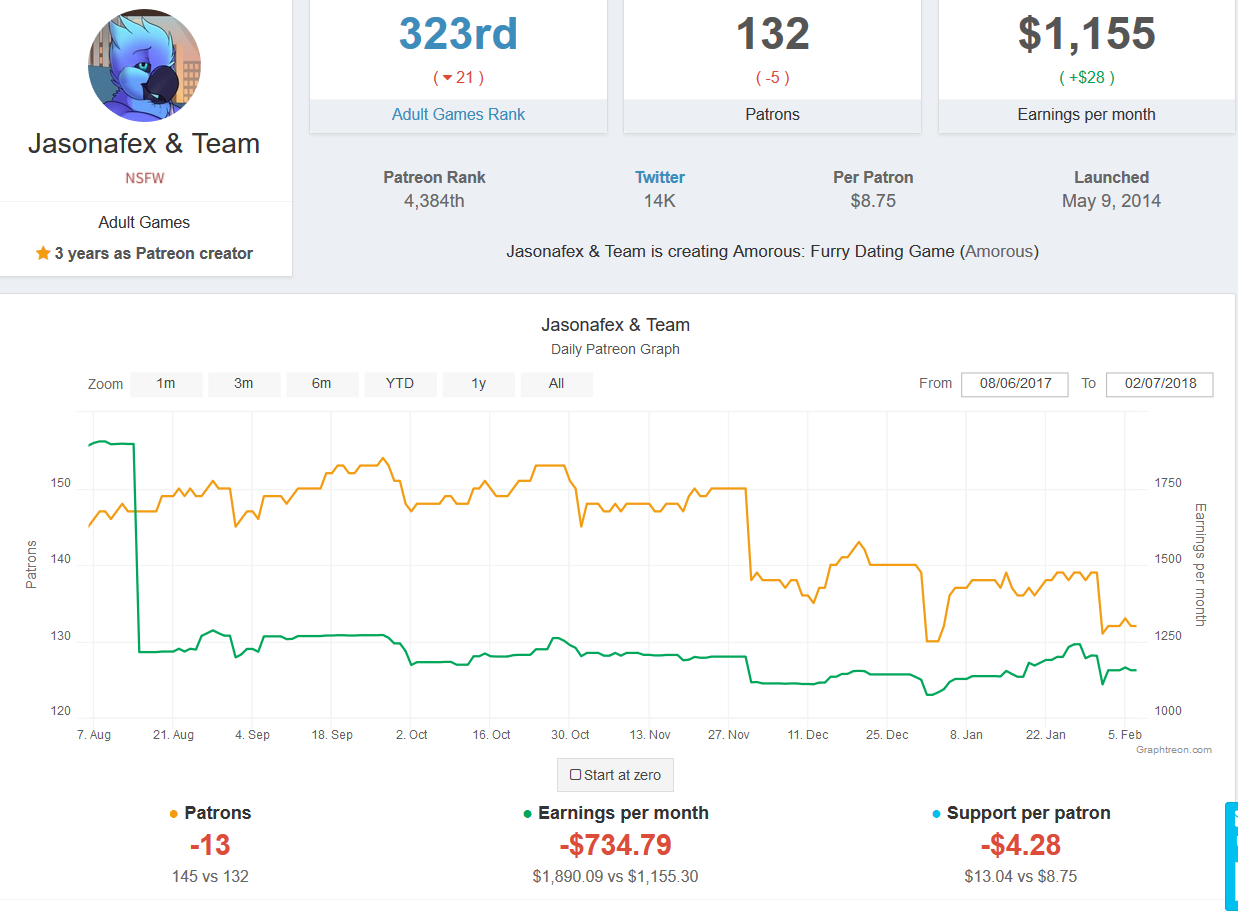
Task: Open the Twitter link
Action: (x=660, y=177)
